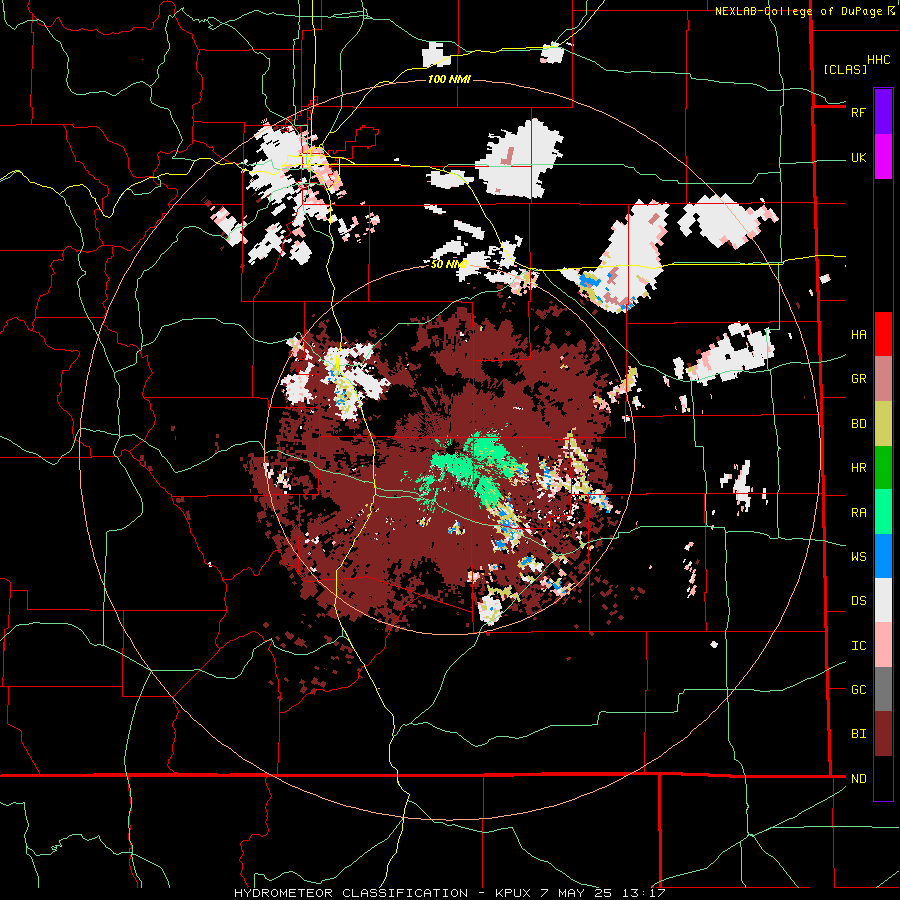Click the UK magenta legend swatch
Screen dimensions: 900x900
(883, 157)
